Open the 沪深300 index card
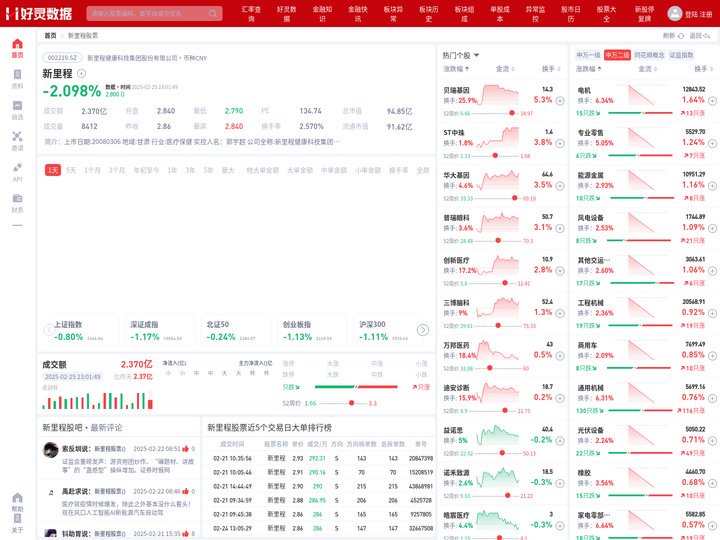This screenshot has width=720, height=540. tap(386, 331)
